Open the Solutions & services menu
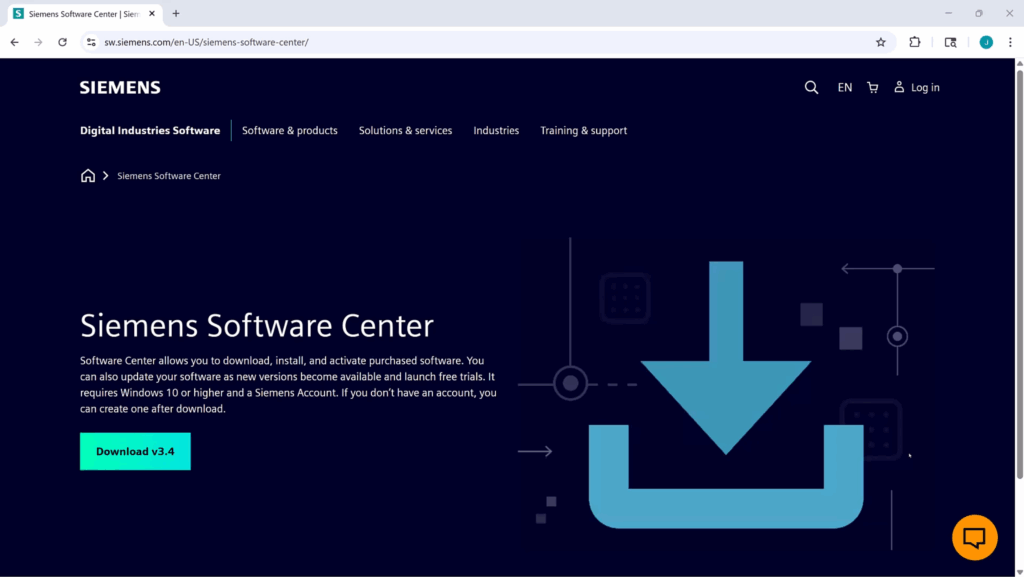 pos(405,130)
